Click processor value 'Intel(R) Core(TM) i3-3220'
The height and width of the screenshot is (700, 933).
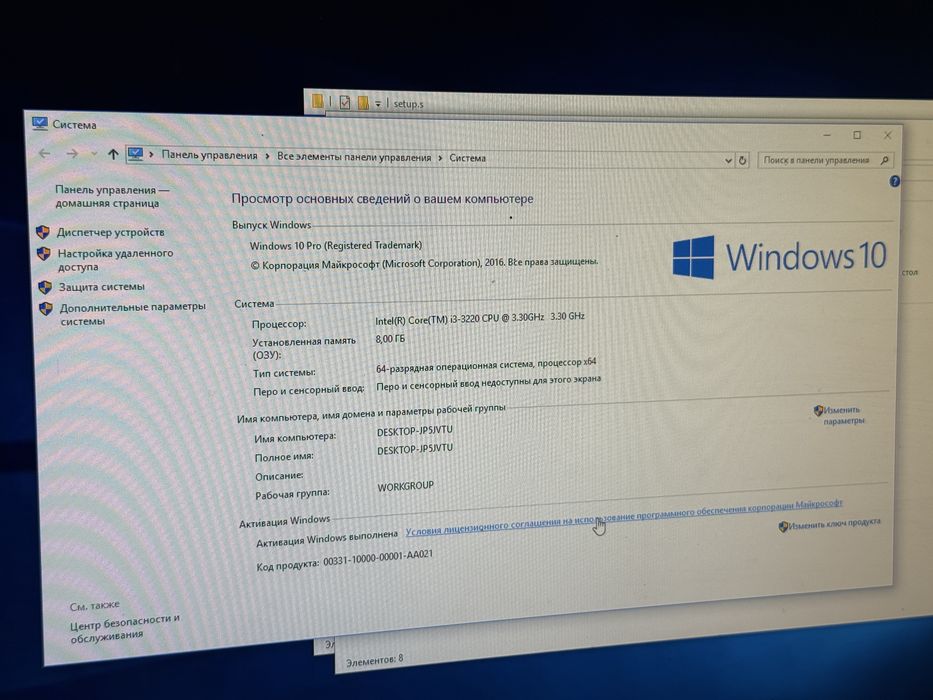pos(480,318)
